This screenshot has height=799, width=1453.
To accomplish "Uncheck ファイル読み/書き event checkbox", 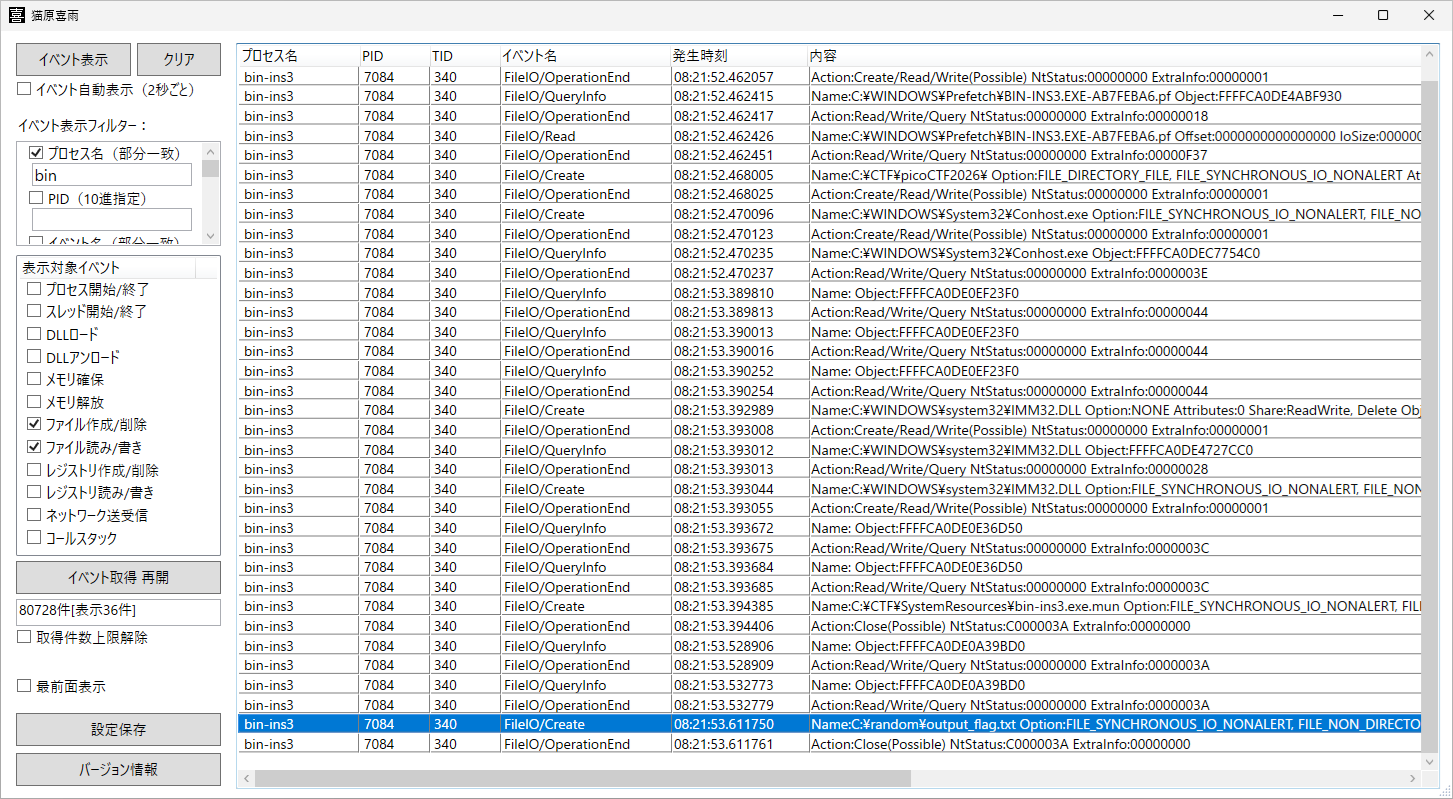I will [x=35, y=447].
